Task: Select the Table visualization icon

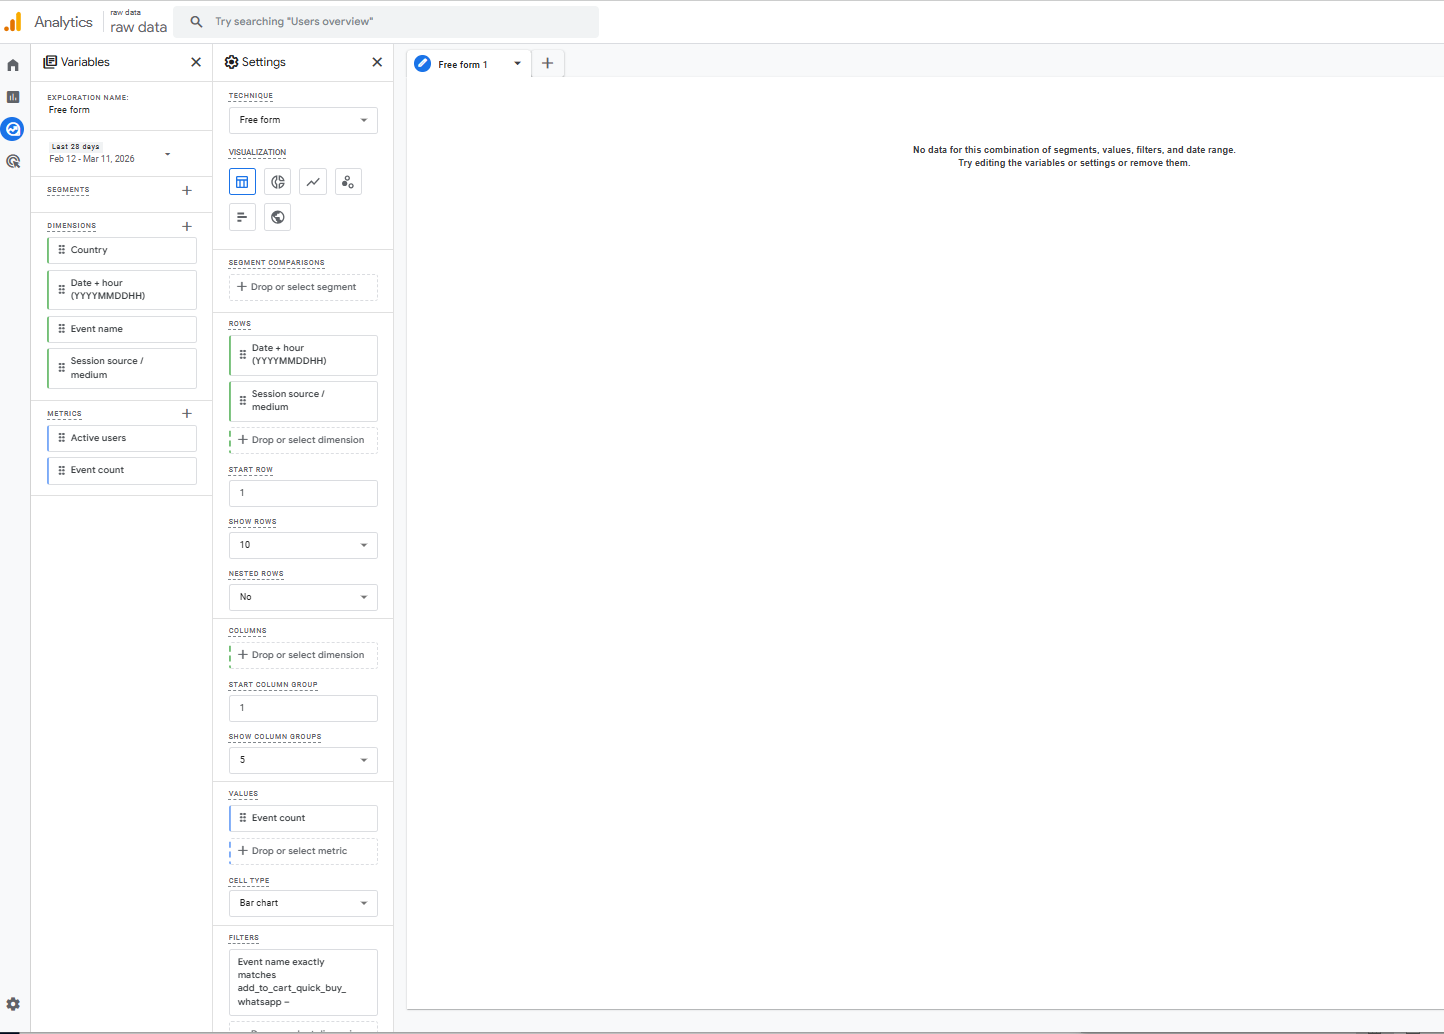Action: pyautogui.click(x=242, y=182)
